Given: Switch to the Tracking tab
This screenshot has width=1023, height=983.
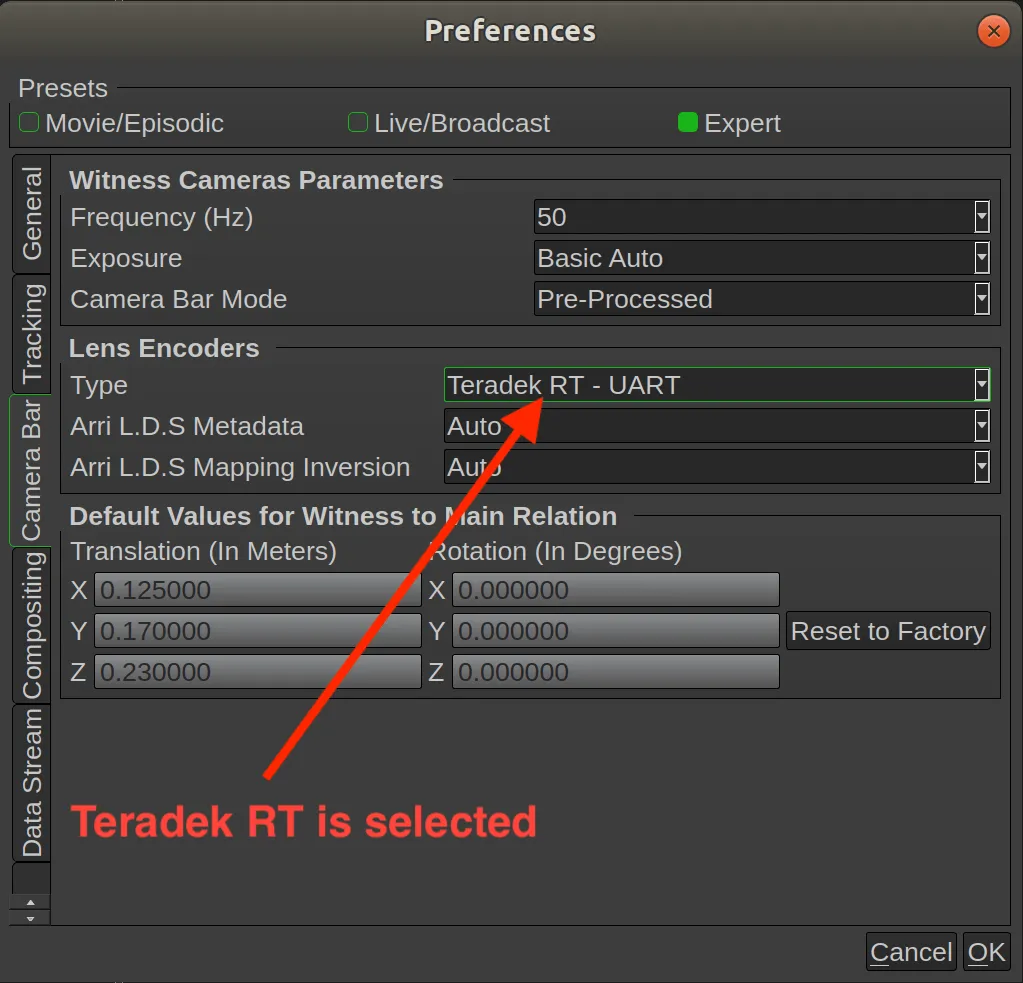Looking at the screenshot, I should (x=31, y=334).
